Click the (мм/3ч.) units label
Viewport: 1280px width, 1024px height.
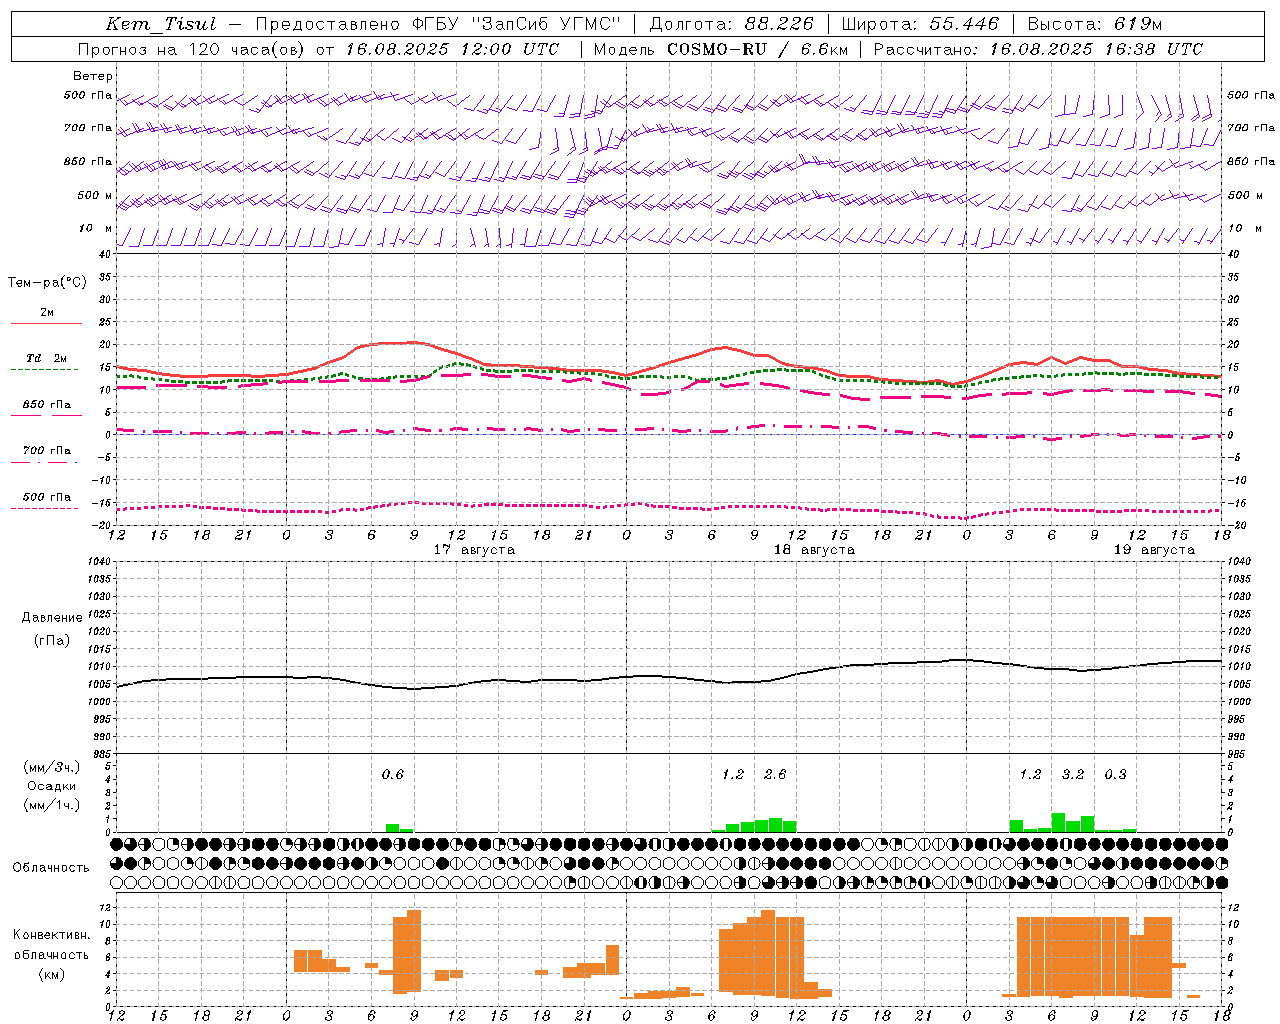coord(52,768)
